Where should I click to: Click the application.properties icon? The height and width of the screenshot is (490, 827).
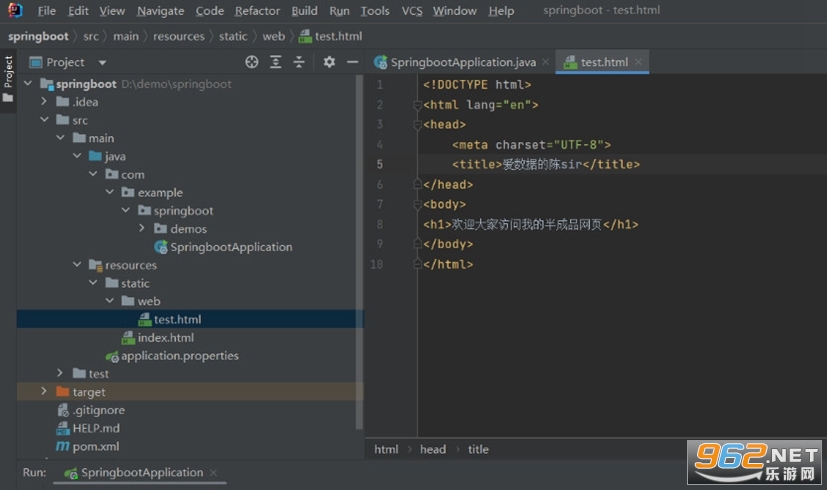(112, 357)
